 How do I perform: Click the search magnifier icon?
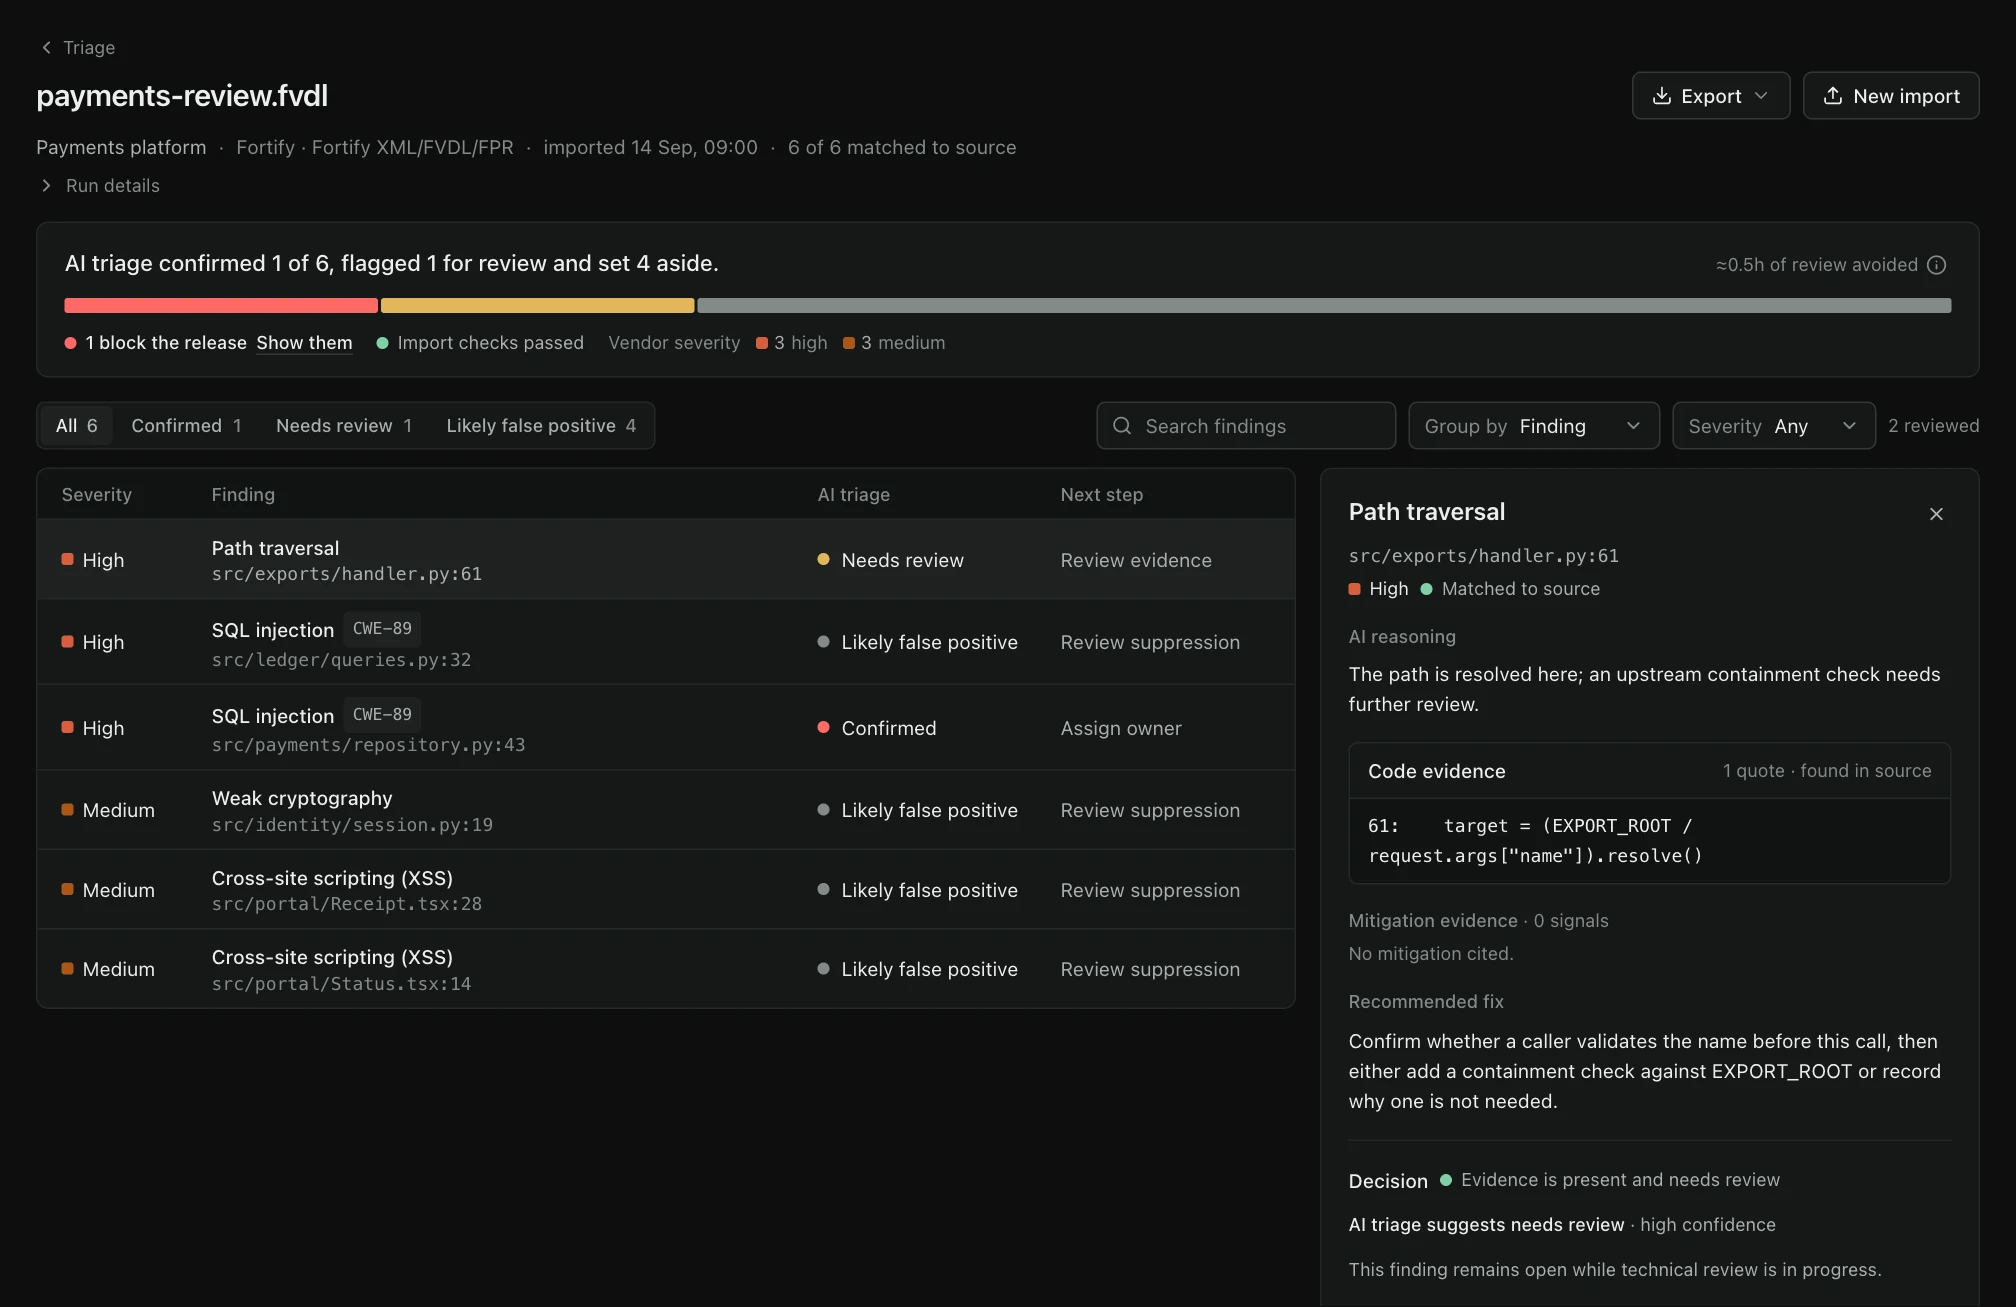[1122, 426]
